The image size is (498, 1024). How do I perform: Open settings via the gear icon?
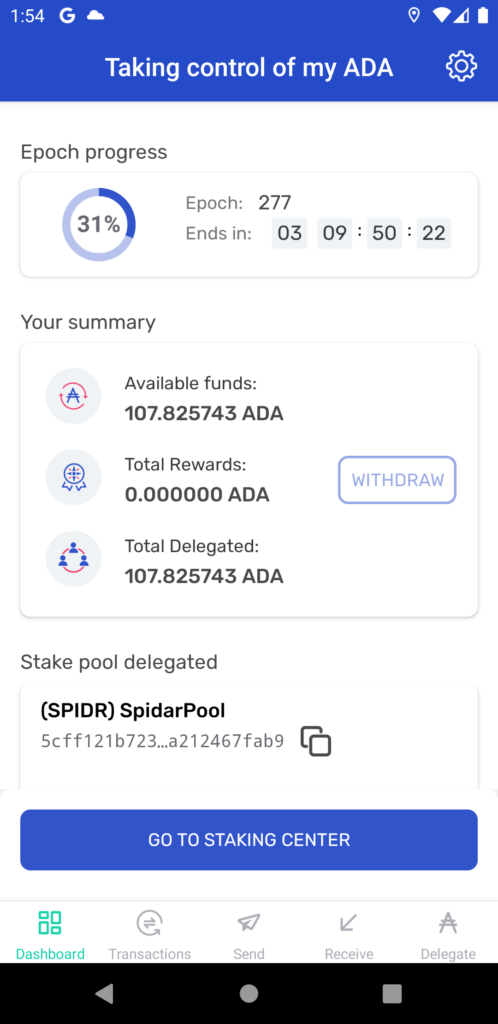461,67
